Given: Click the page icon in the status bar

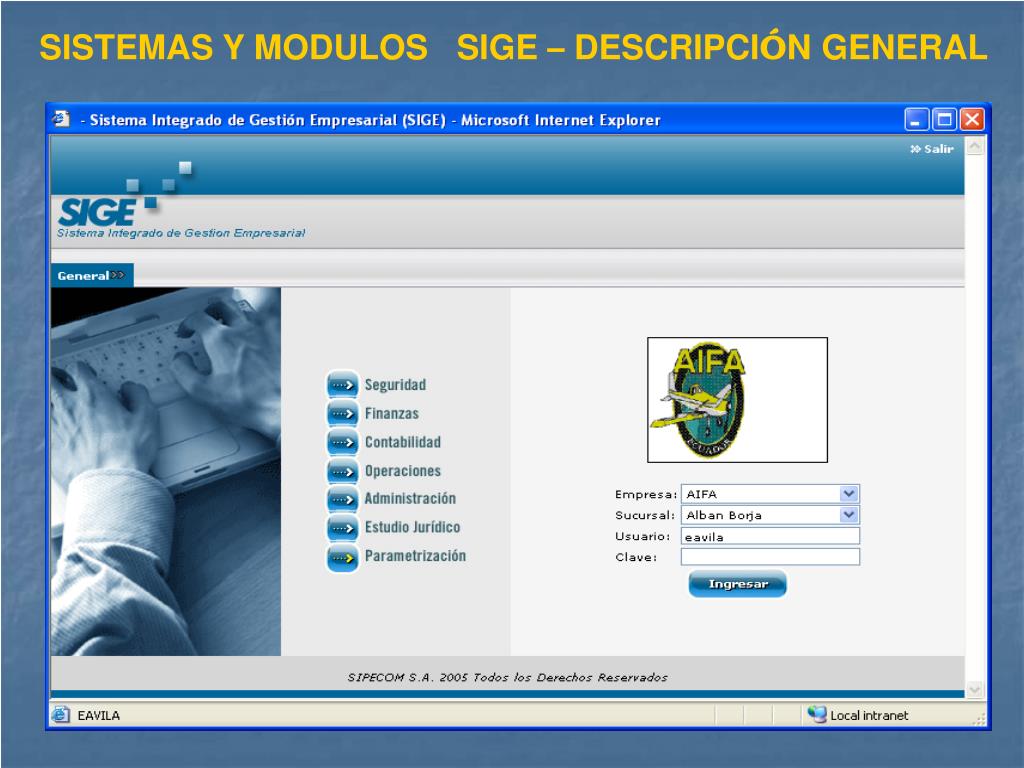Looking at the screenshot, I should [x=61, y=715].
